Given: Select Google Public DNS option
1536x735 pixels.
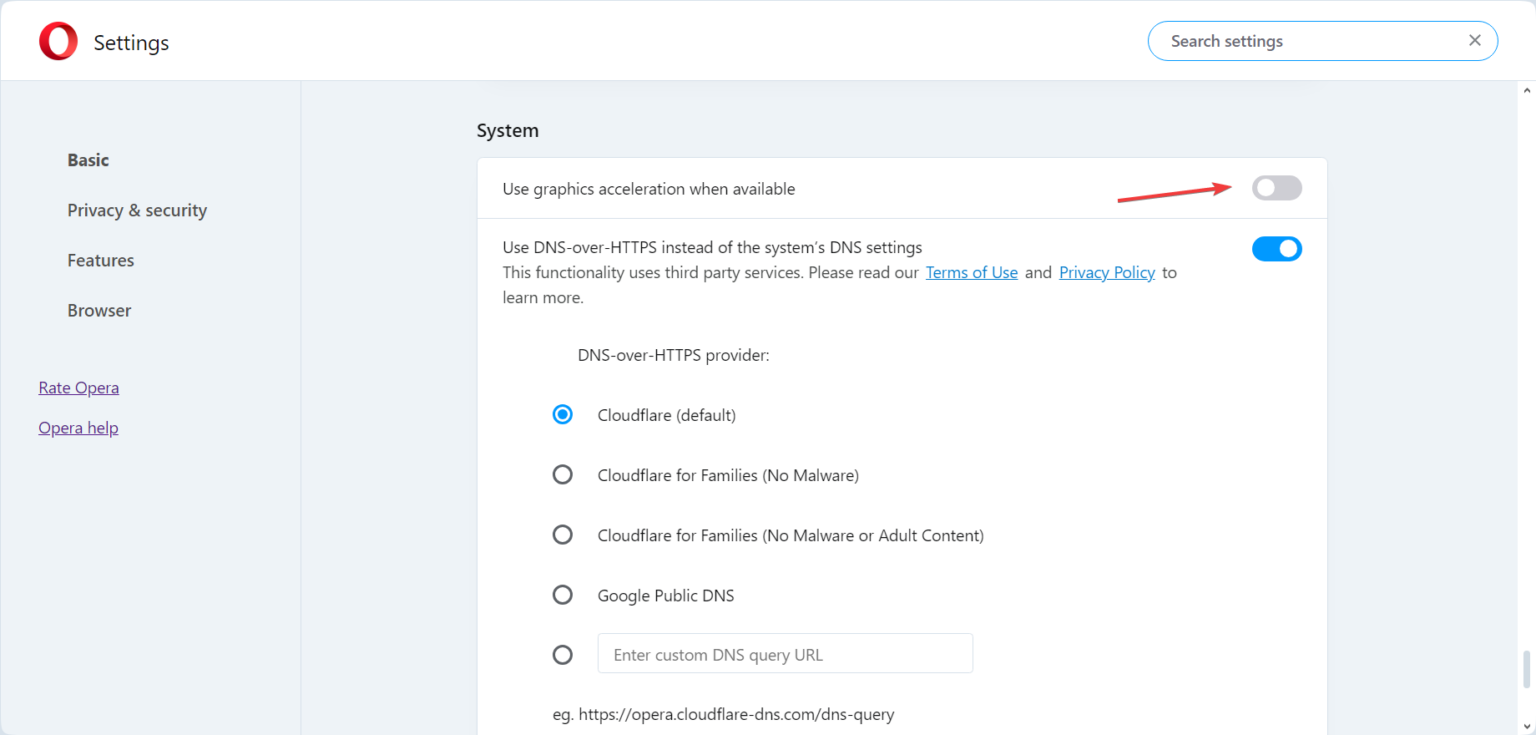Looking at the screenshot, I should (563, 595).
